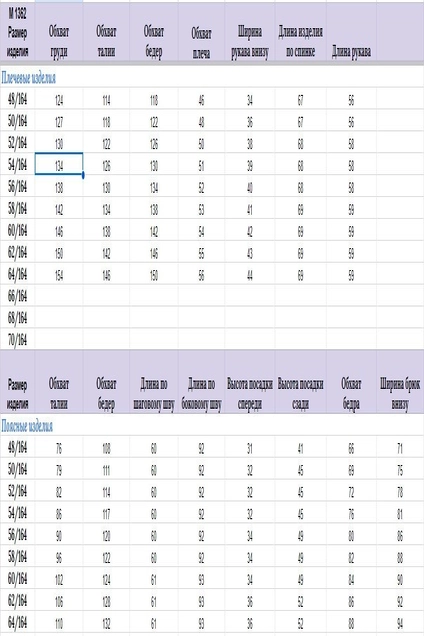Viewport: 424px width, 636px height.
Task: Select the 'Длина изделия по спинке' header
Action: [300, 41]
